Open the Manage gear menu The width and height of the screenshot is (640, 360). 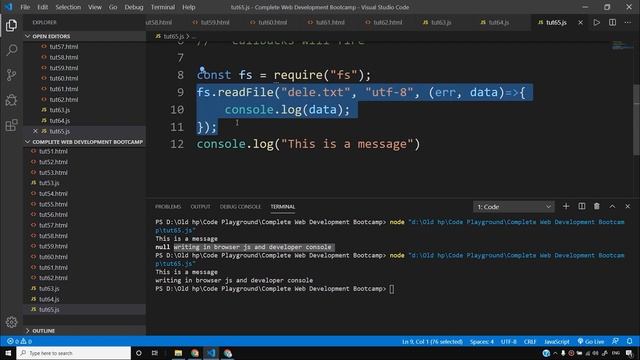(11, 322)
